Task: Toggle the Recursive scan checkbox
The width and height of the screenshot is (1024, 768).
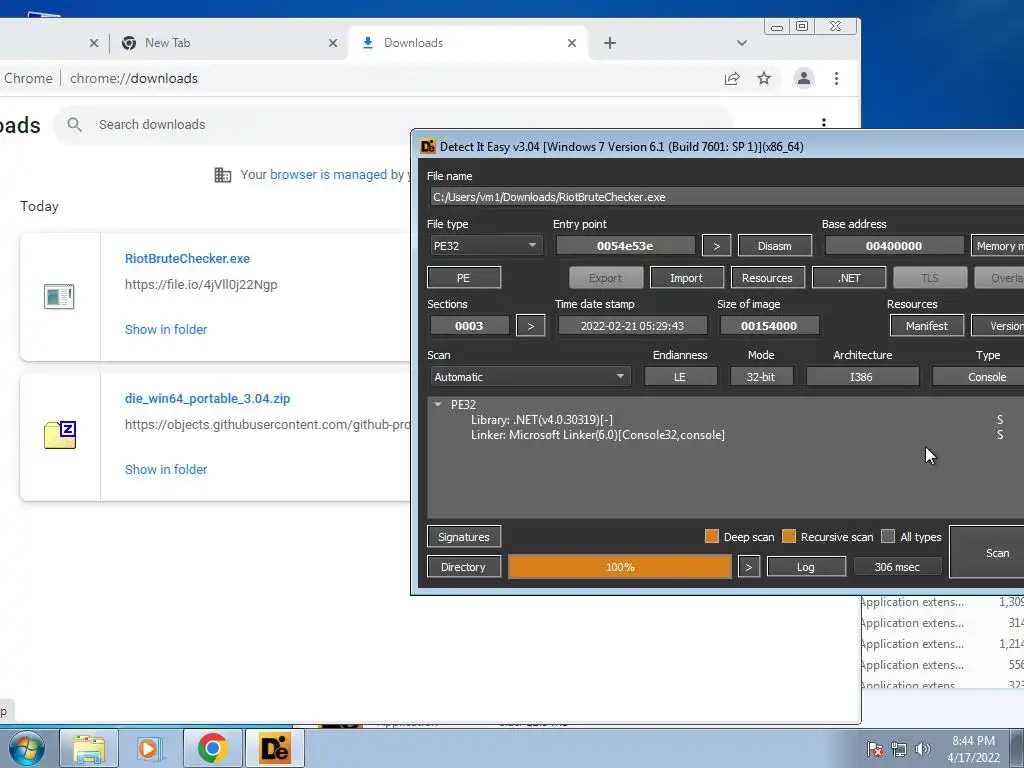Action: tap(789, 536)
